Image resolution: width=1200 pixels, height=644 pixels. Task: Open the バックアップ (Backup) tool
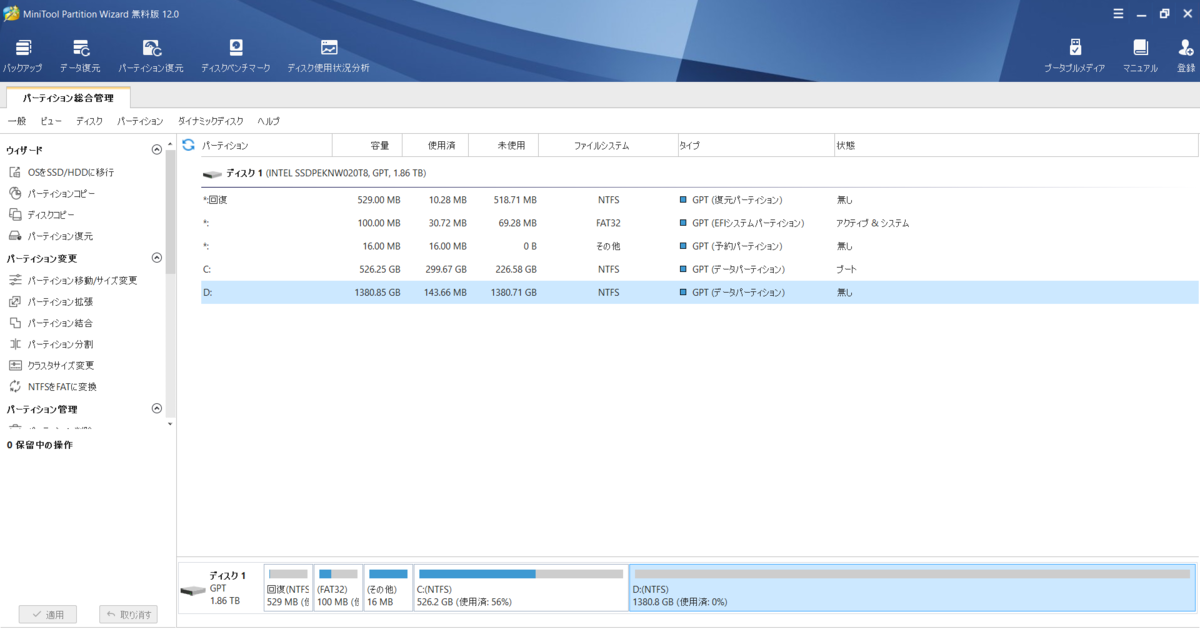[x=22, y=56]
